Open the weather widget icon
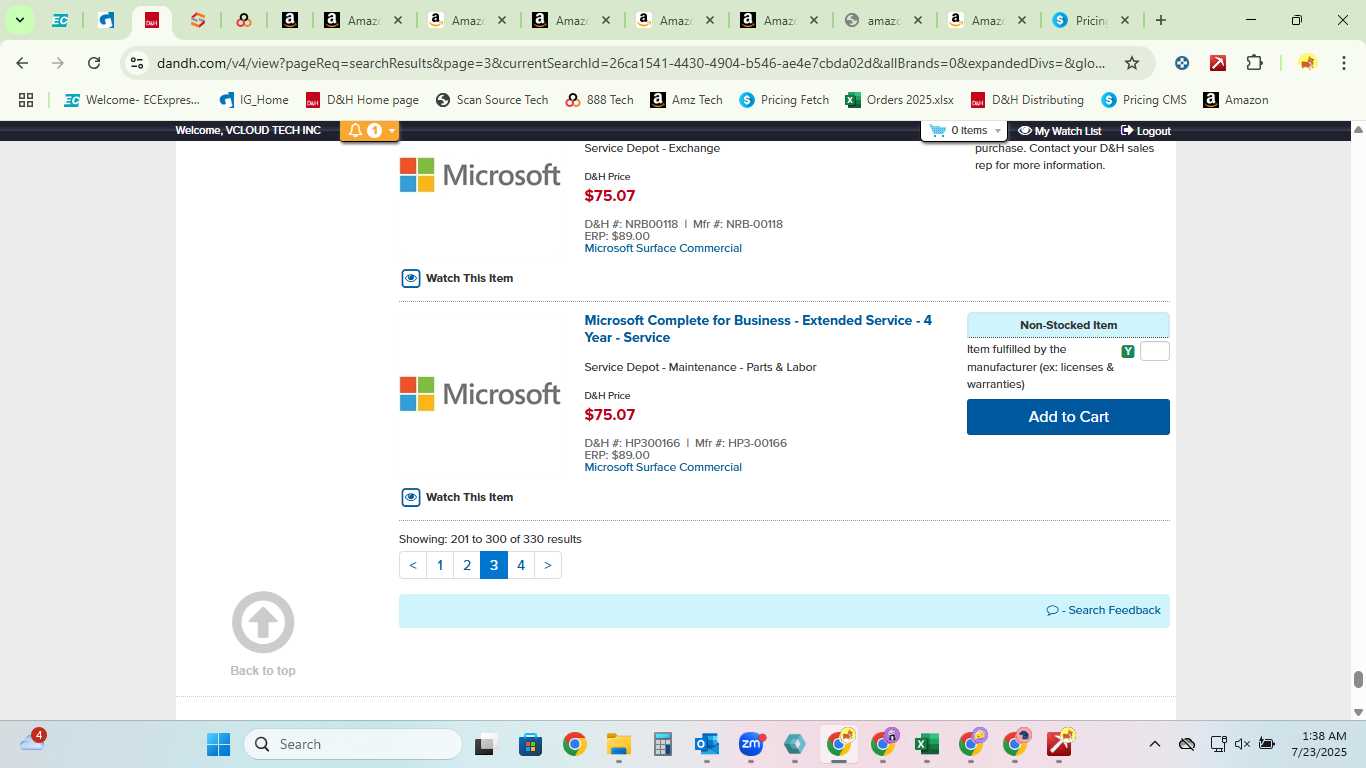The height and width of the screenshot is (768, 1366). click(32, 741)
